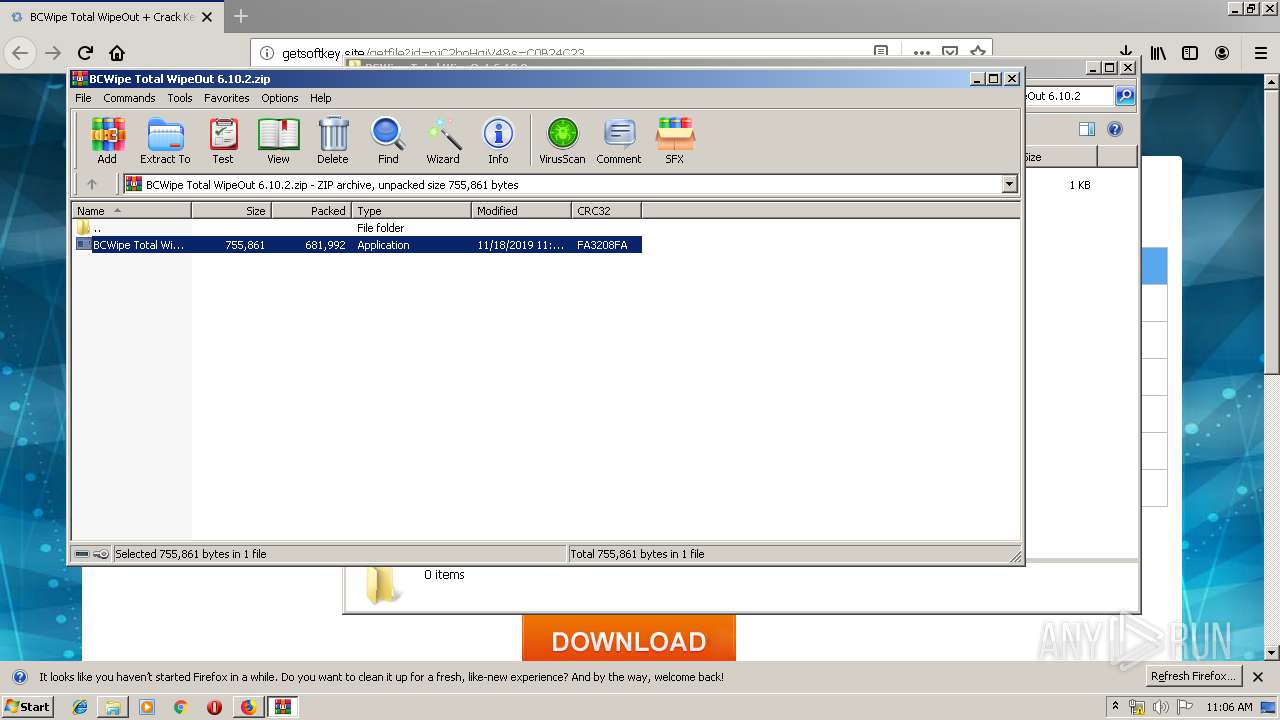
Task: Open the Help menu
Action: (x=320, y=98)
